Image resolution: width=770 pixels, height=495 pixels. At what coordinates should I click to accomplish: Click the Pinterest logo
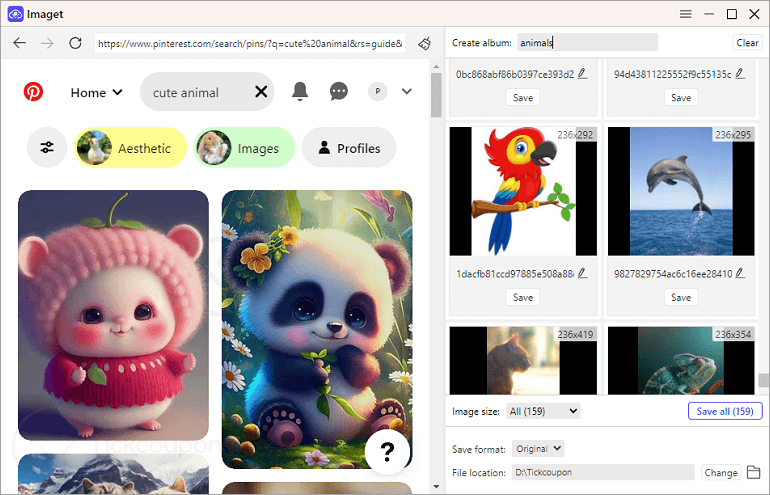[x=33, y=91]
